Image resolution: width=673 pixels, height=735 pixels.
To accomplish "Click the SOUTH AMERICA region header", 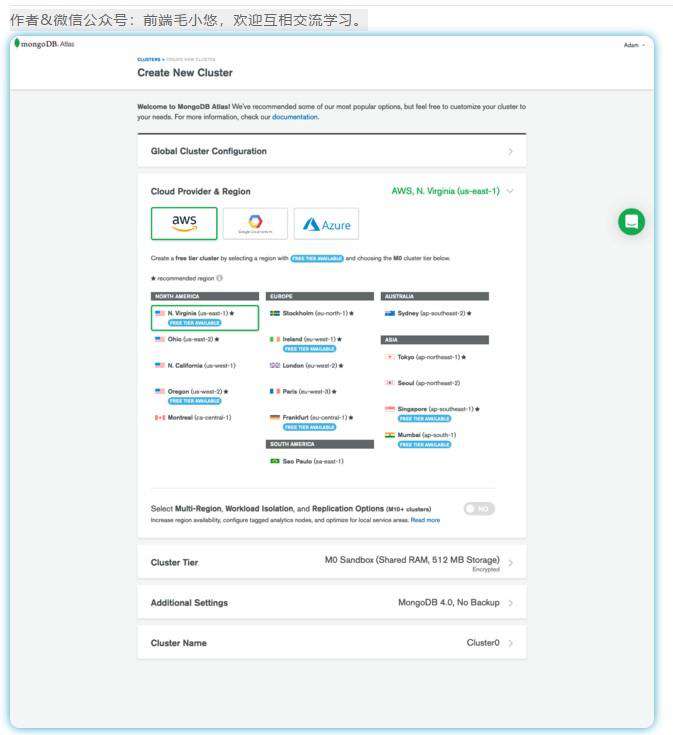I will tap(320, 444).
